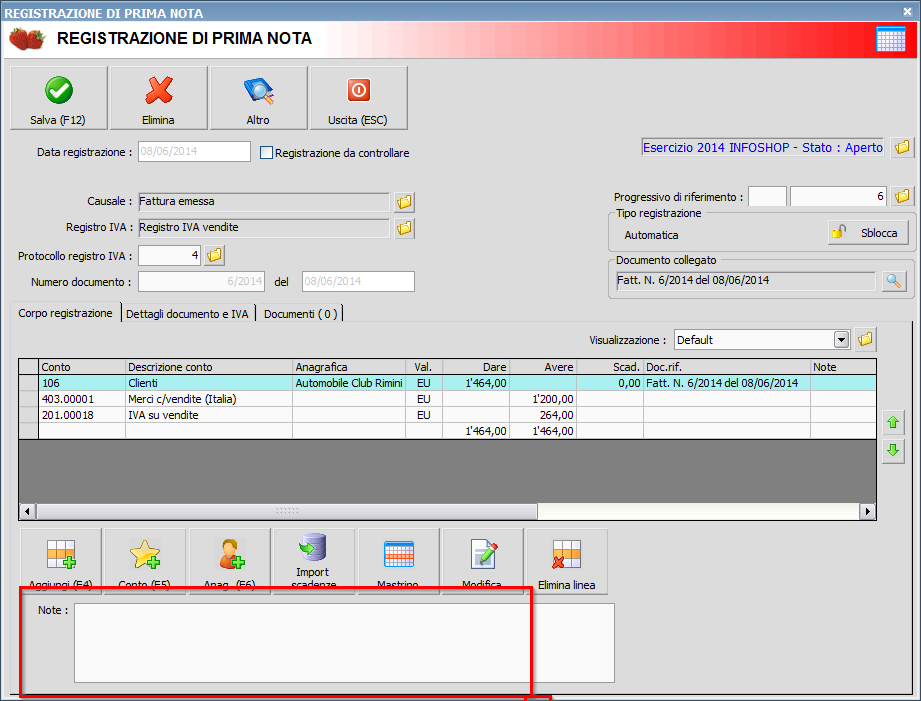Open the Documenti ( 0 ) tab
The image size is (921, 701).
coord(301,314)
